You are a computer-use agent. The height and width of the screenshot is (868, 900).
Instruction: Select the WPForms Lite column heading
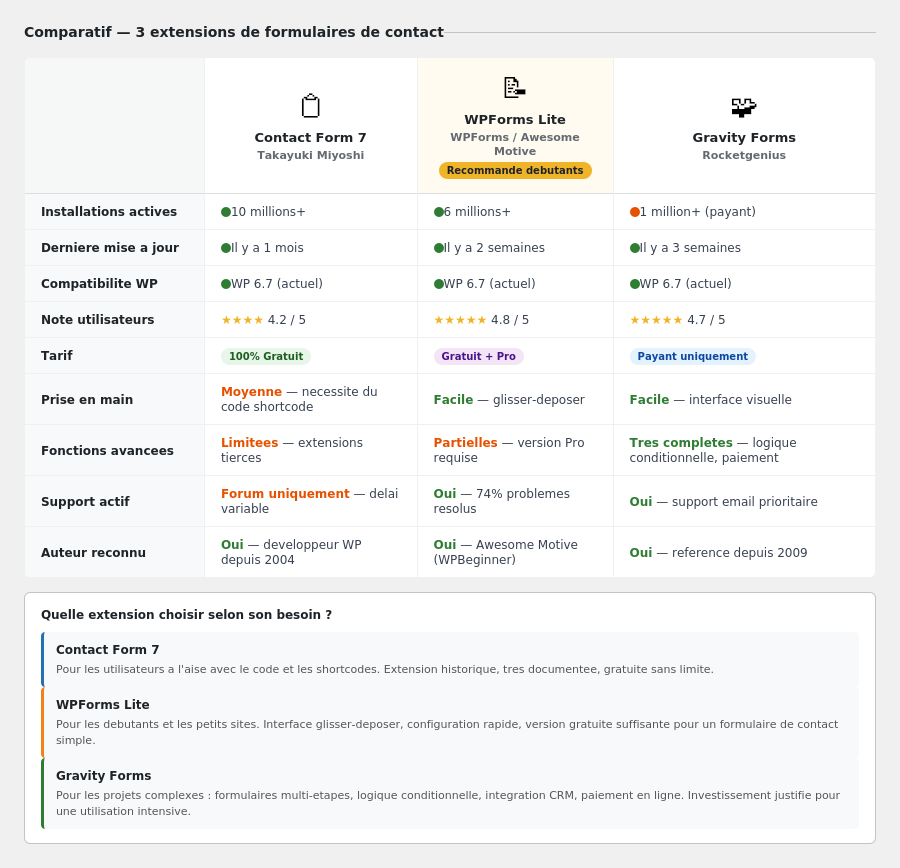point(515,119)
